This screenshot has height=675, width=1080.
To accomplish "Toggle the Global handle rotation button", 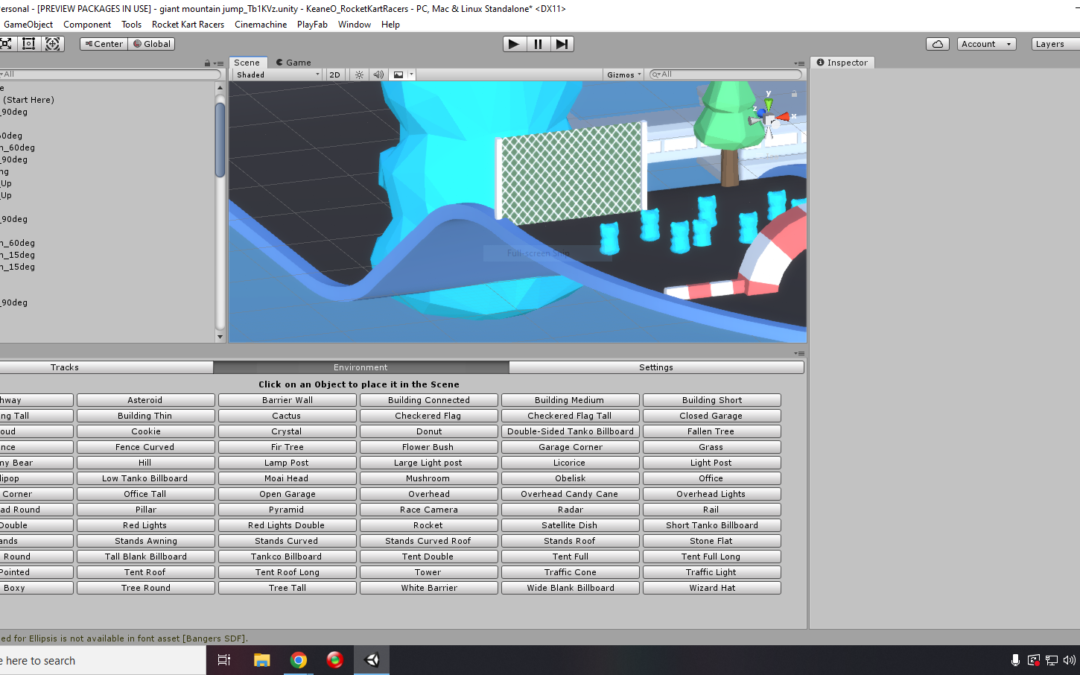I will coord(152,43).
